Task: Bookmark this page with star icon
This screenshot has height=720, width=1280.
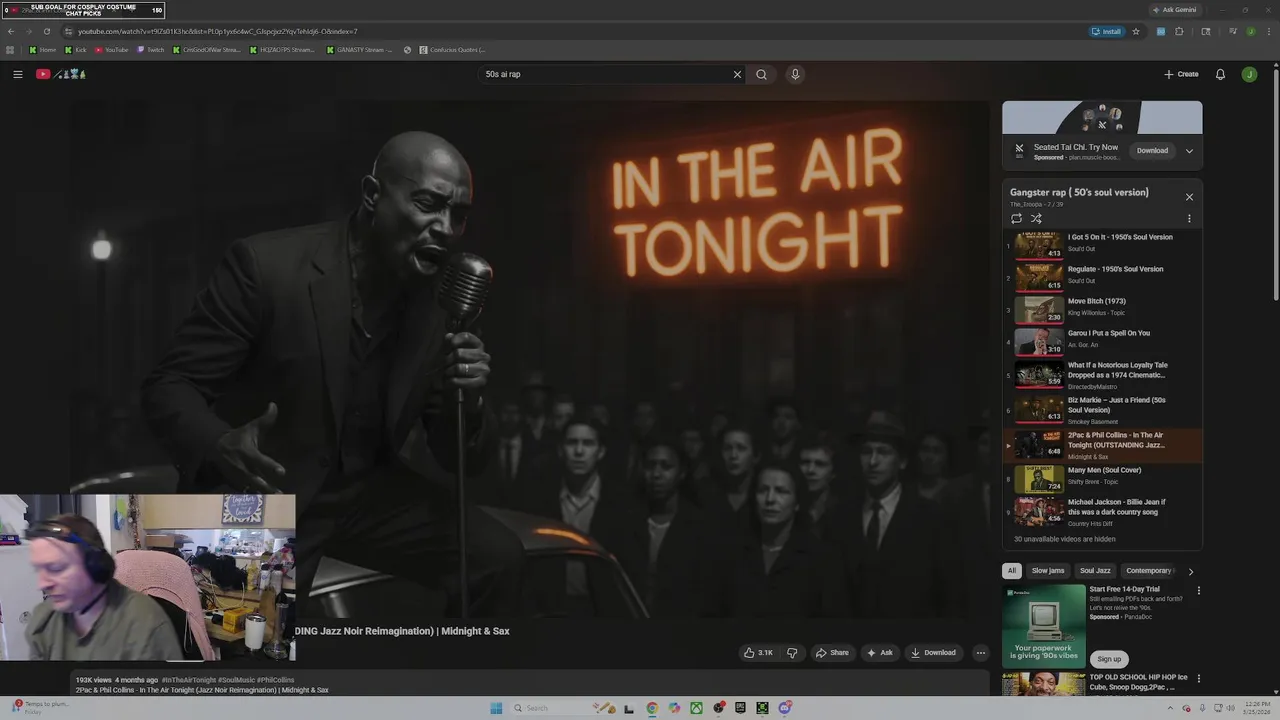Action: click(1136, 31)
